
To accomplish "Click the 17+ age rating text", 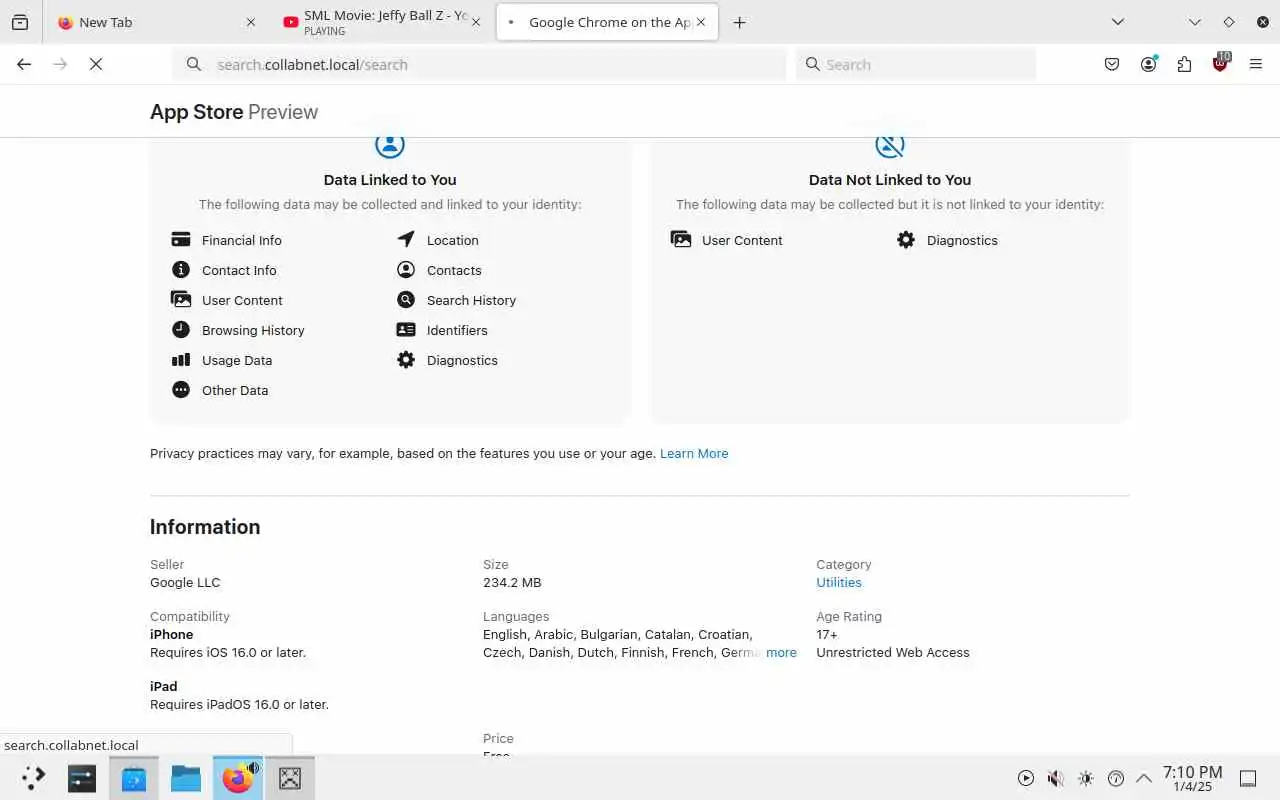I will point(827,634).
